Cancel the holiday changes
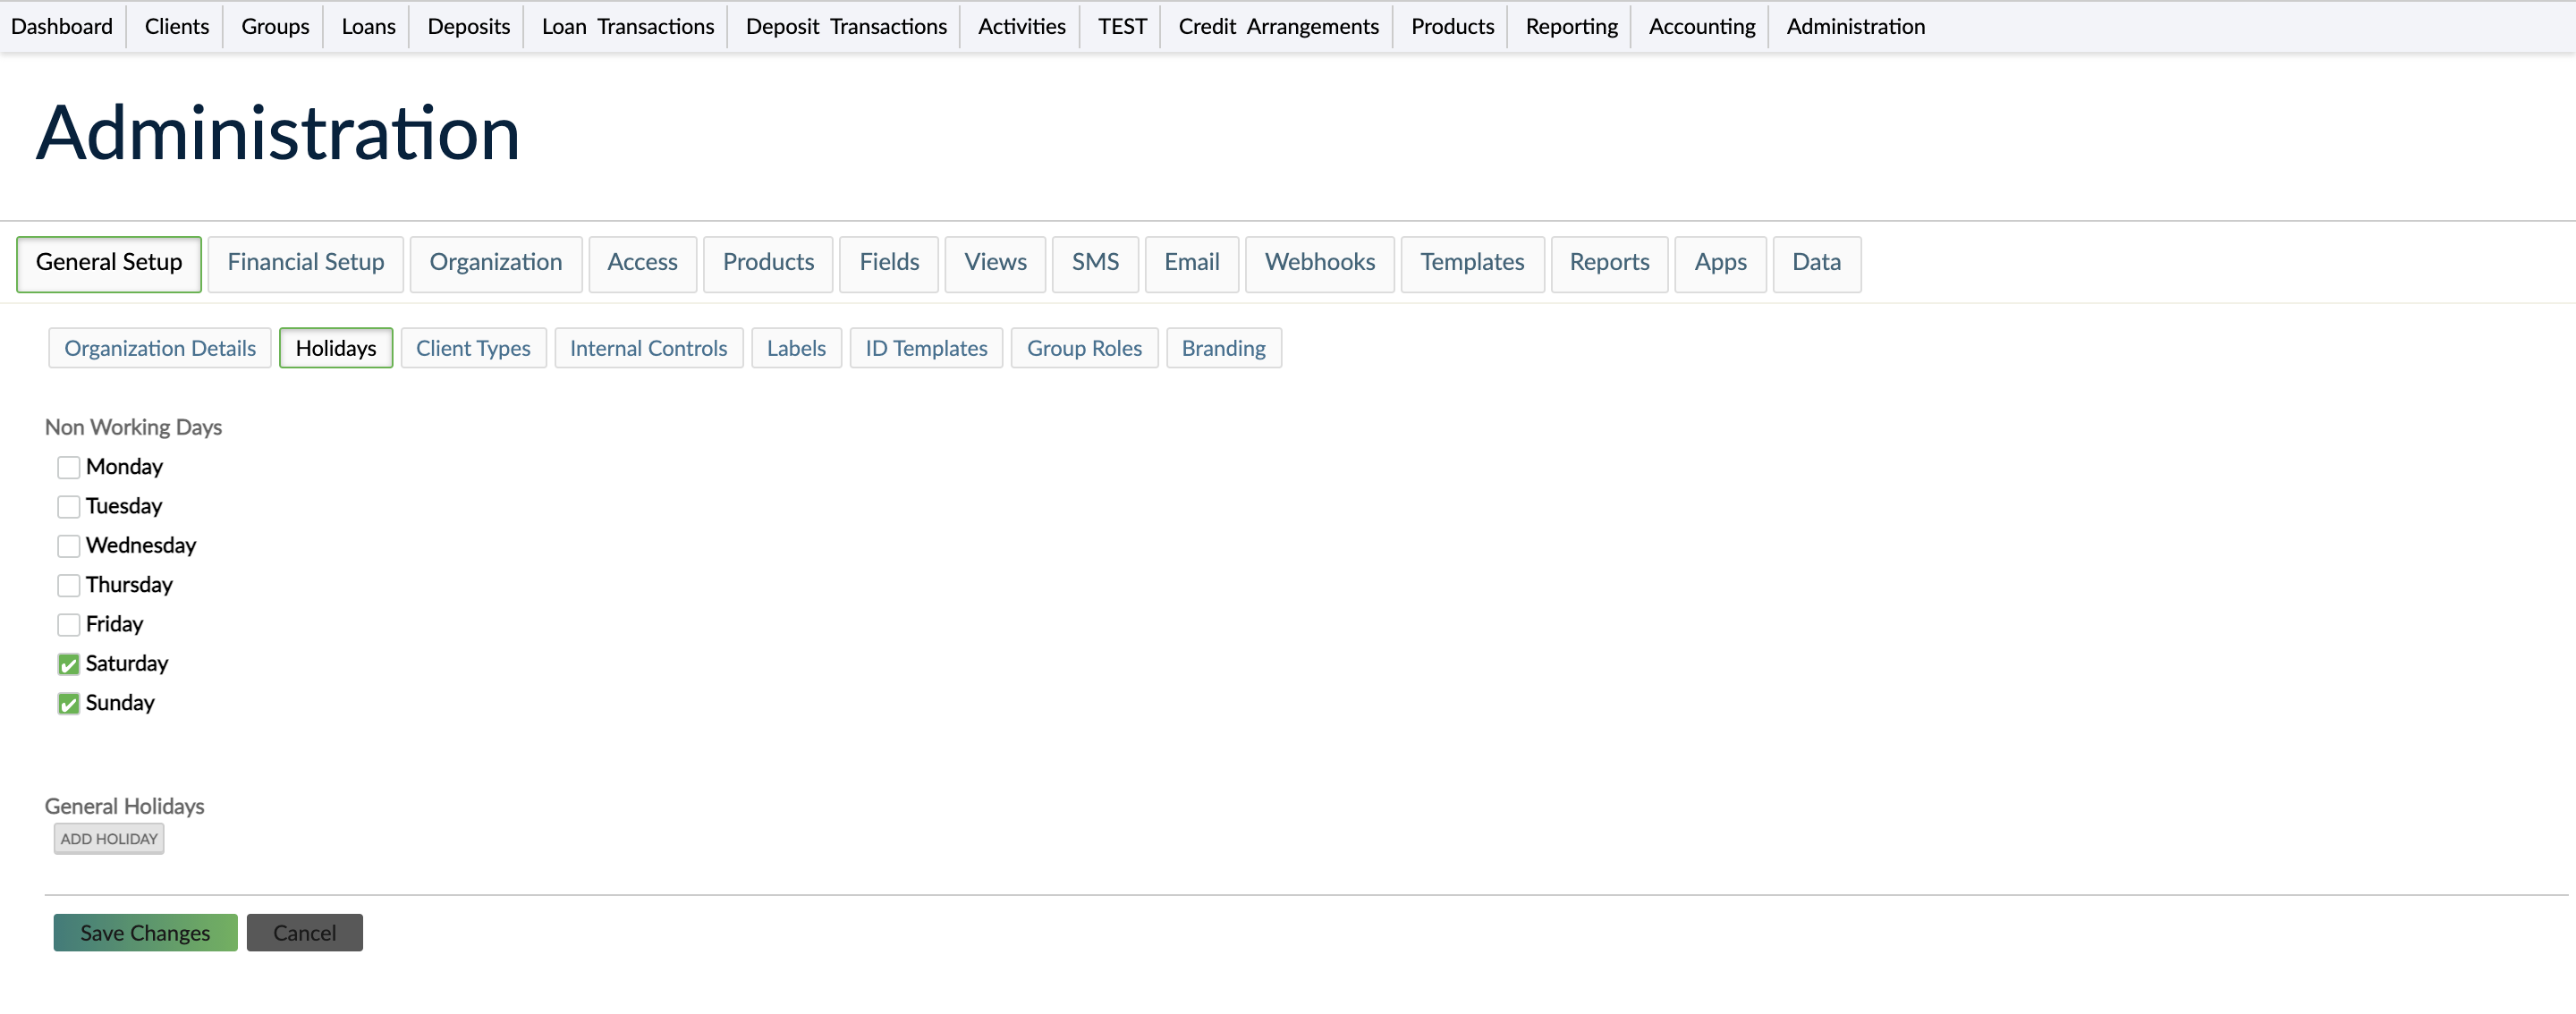2576x1014 pixels. coord(304,933)
